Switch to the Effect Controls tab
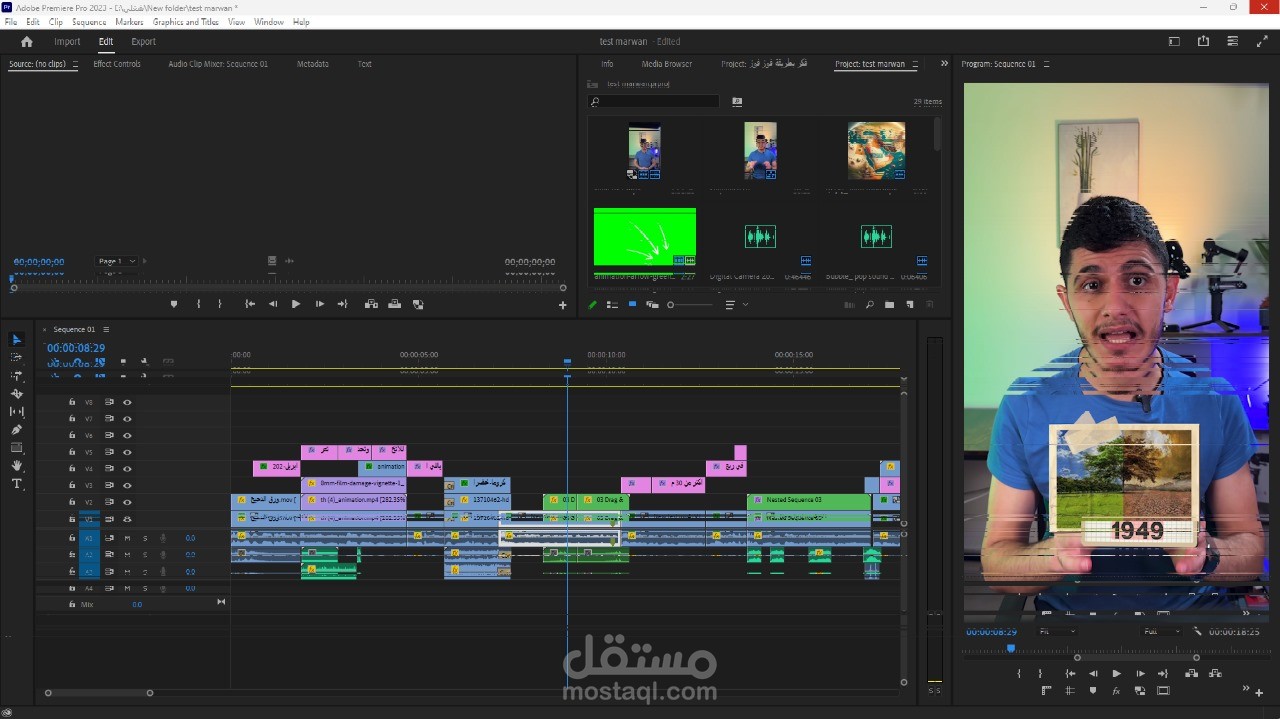 (117, 64)
